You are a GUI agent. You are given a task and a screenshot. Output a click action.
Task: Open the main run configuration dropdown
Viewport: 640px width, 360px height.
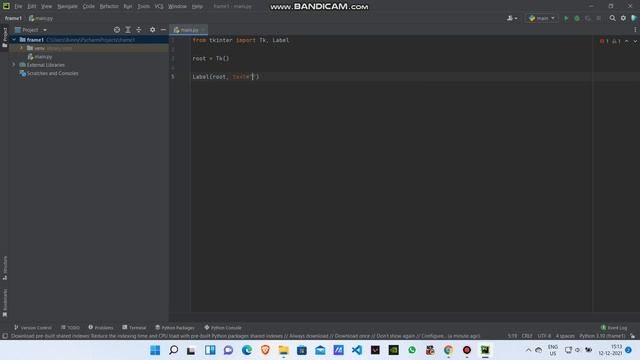tap(542, 18)
